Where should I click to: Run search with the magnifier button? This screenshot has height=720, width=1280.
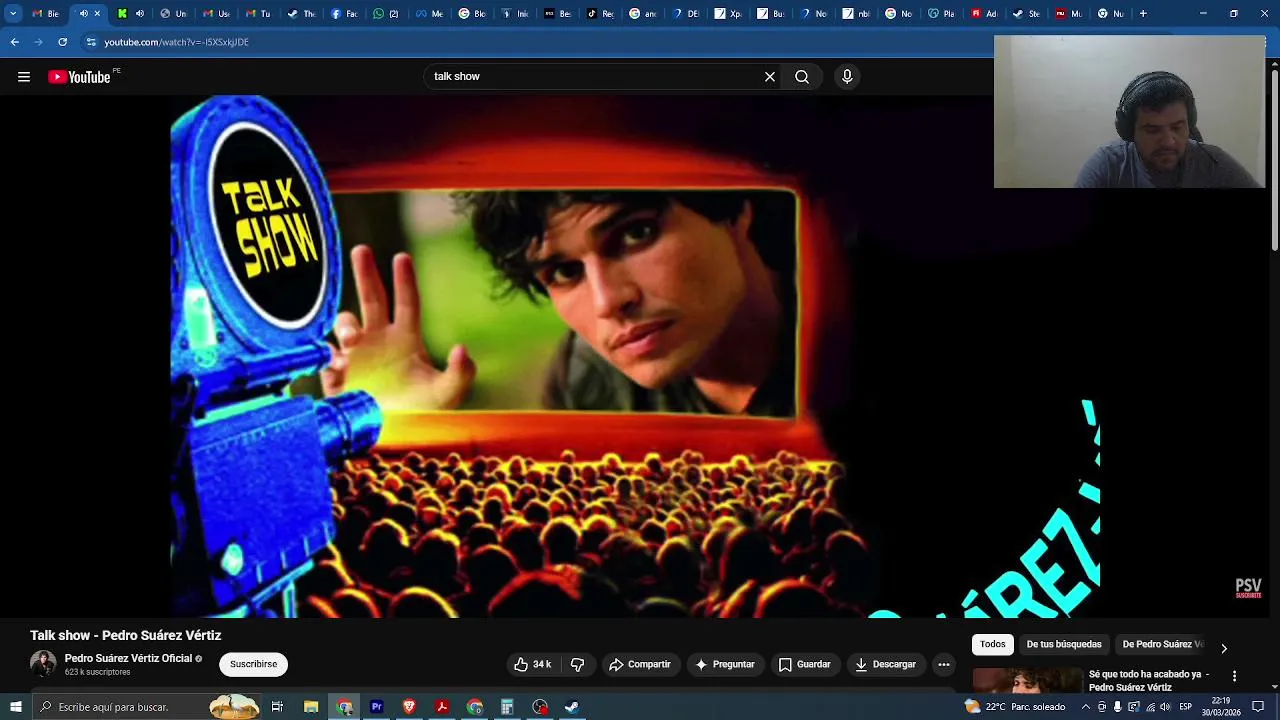[802, 77]
